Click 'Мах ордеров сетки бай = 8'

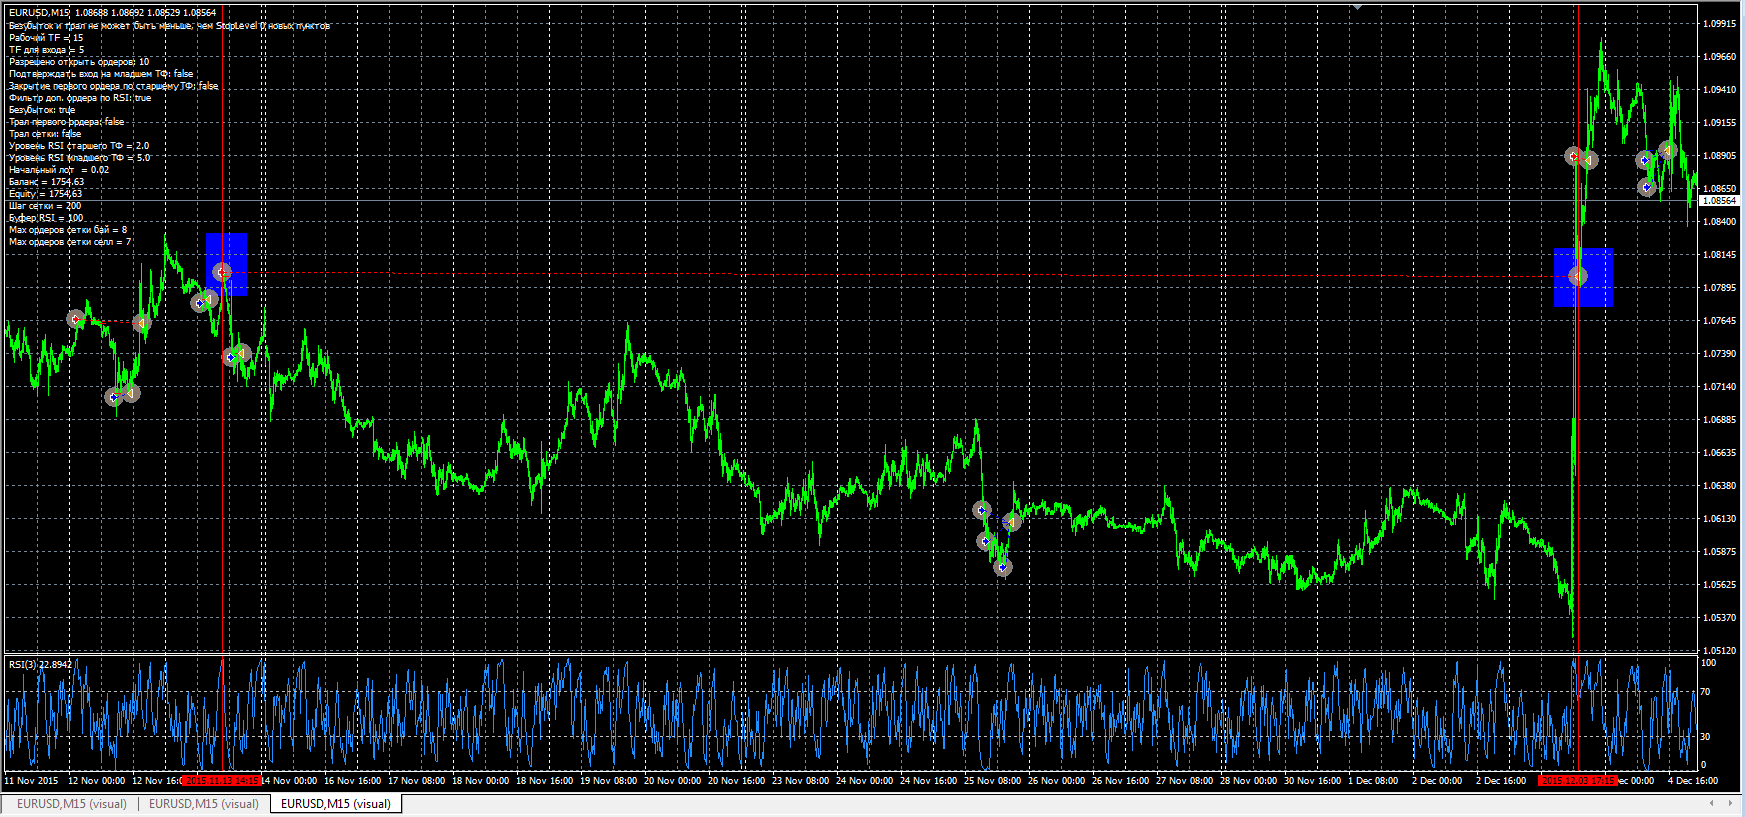coord(68,230)
